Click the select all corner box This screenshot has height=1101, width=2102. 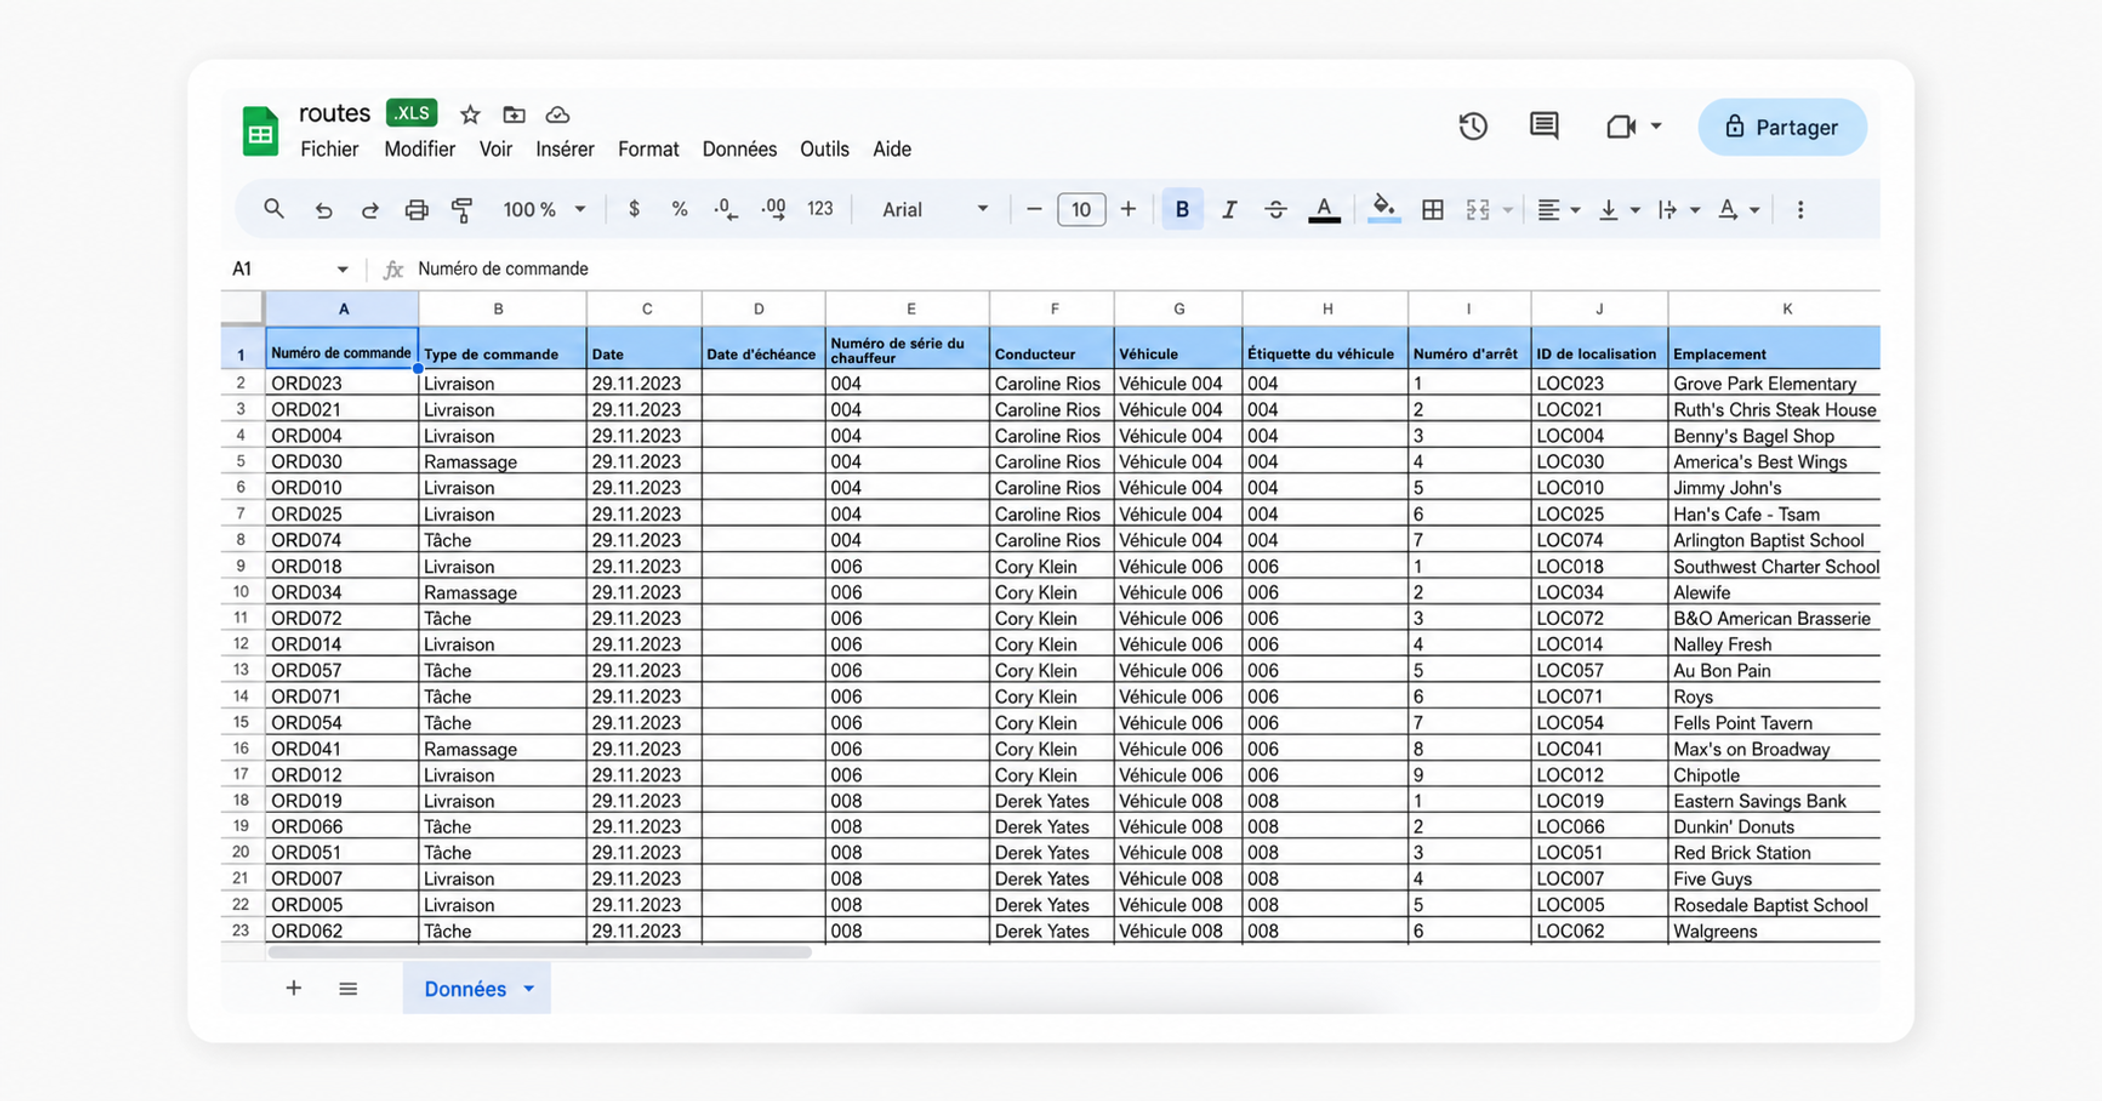point(242,308)
